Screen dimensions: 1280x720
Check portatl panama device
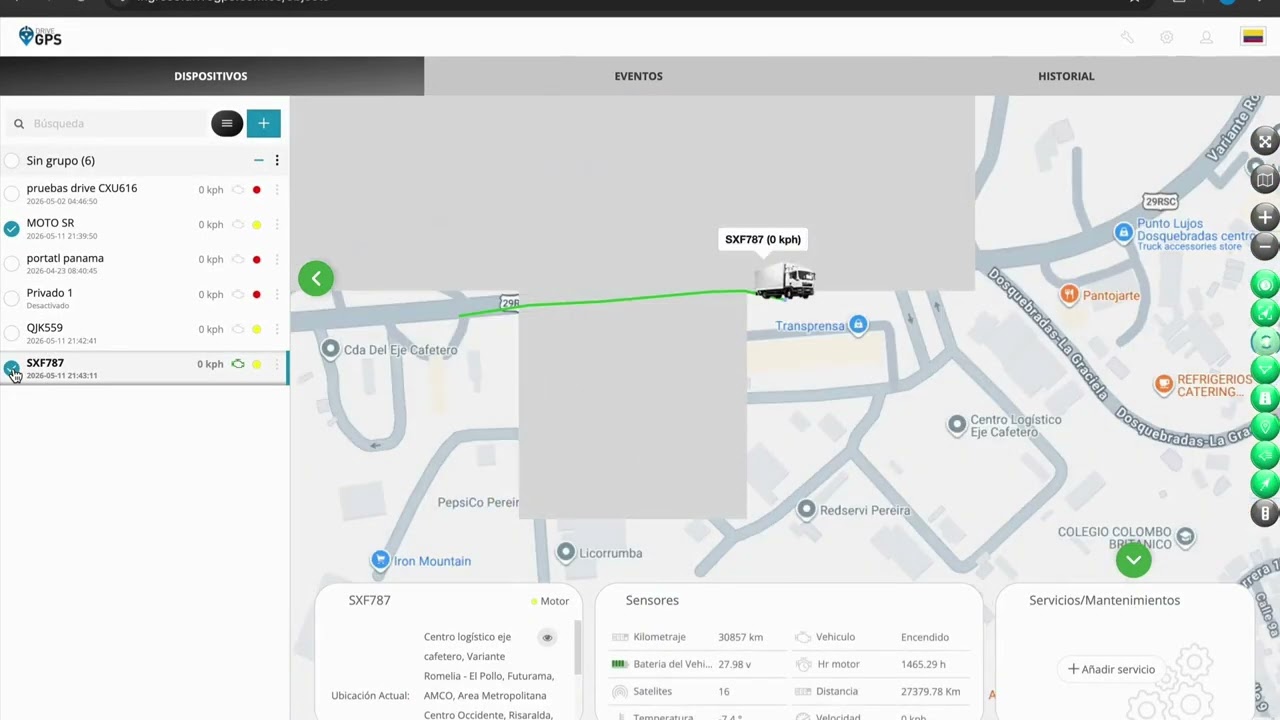pos(12,263)
